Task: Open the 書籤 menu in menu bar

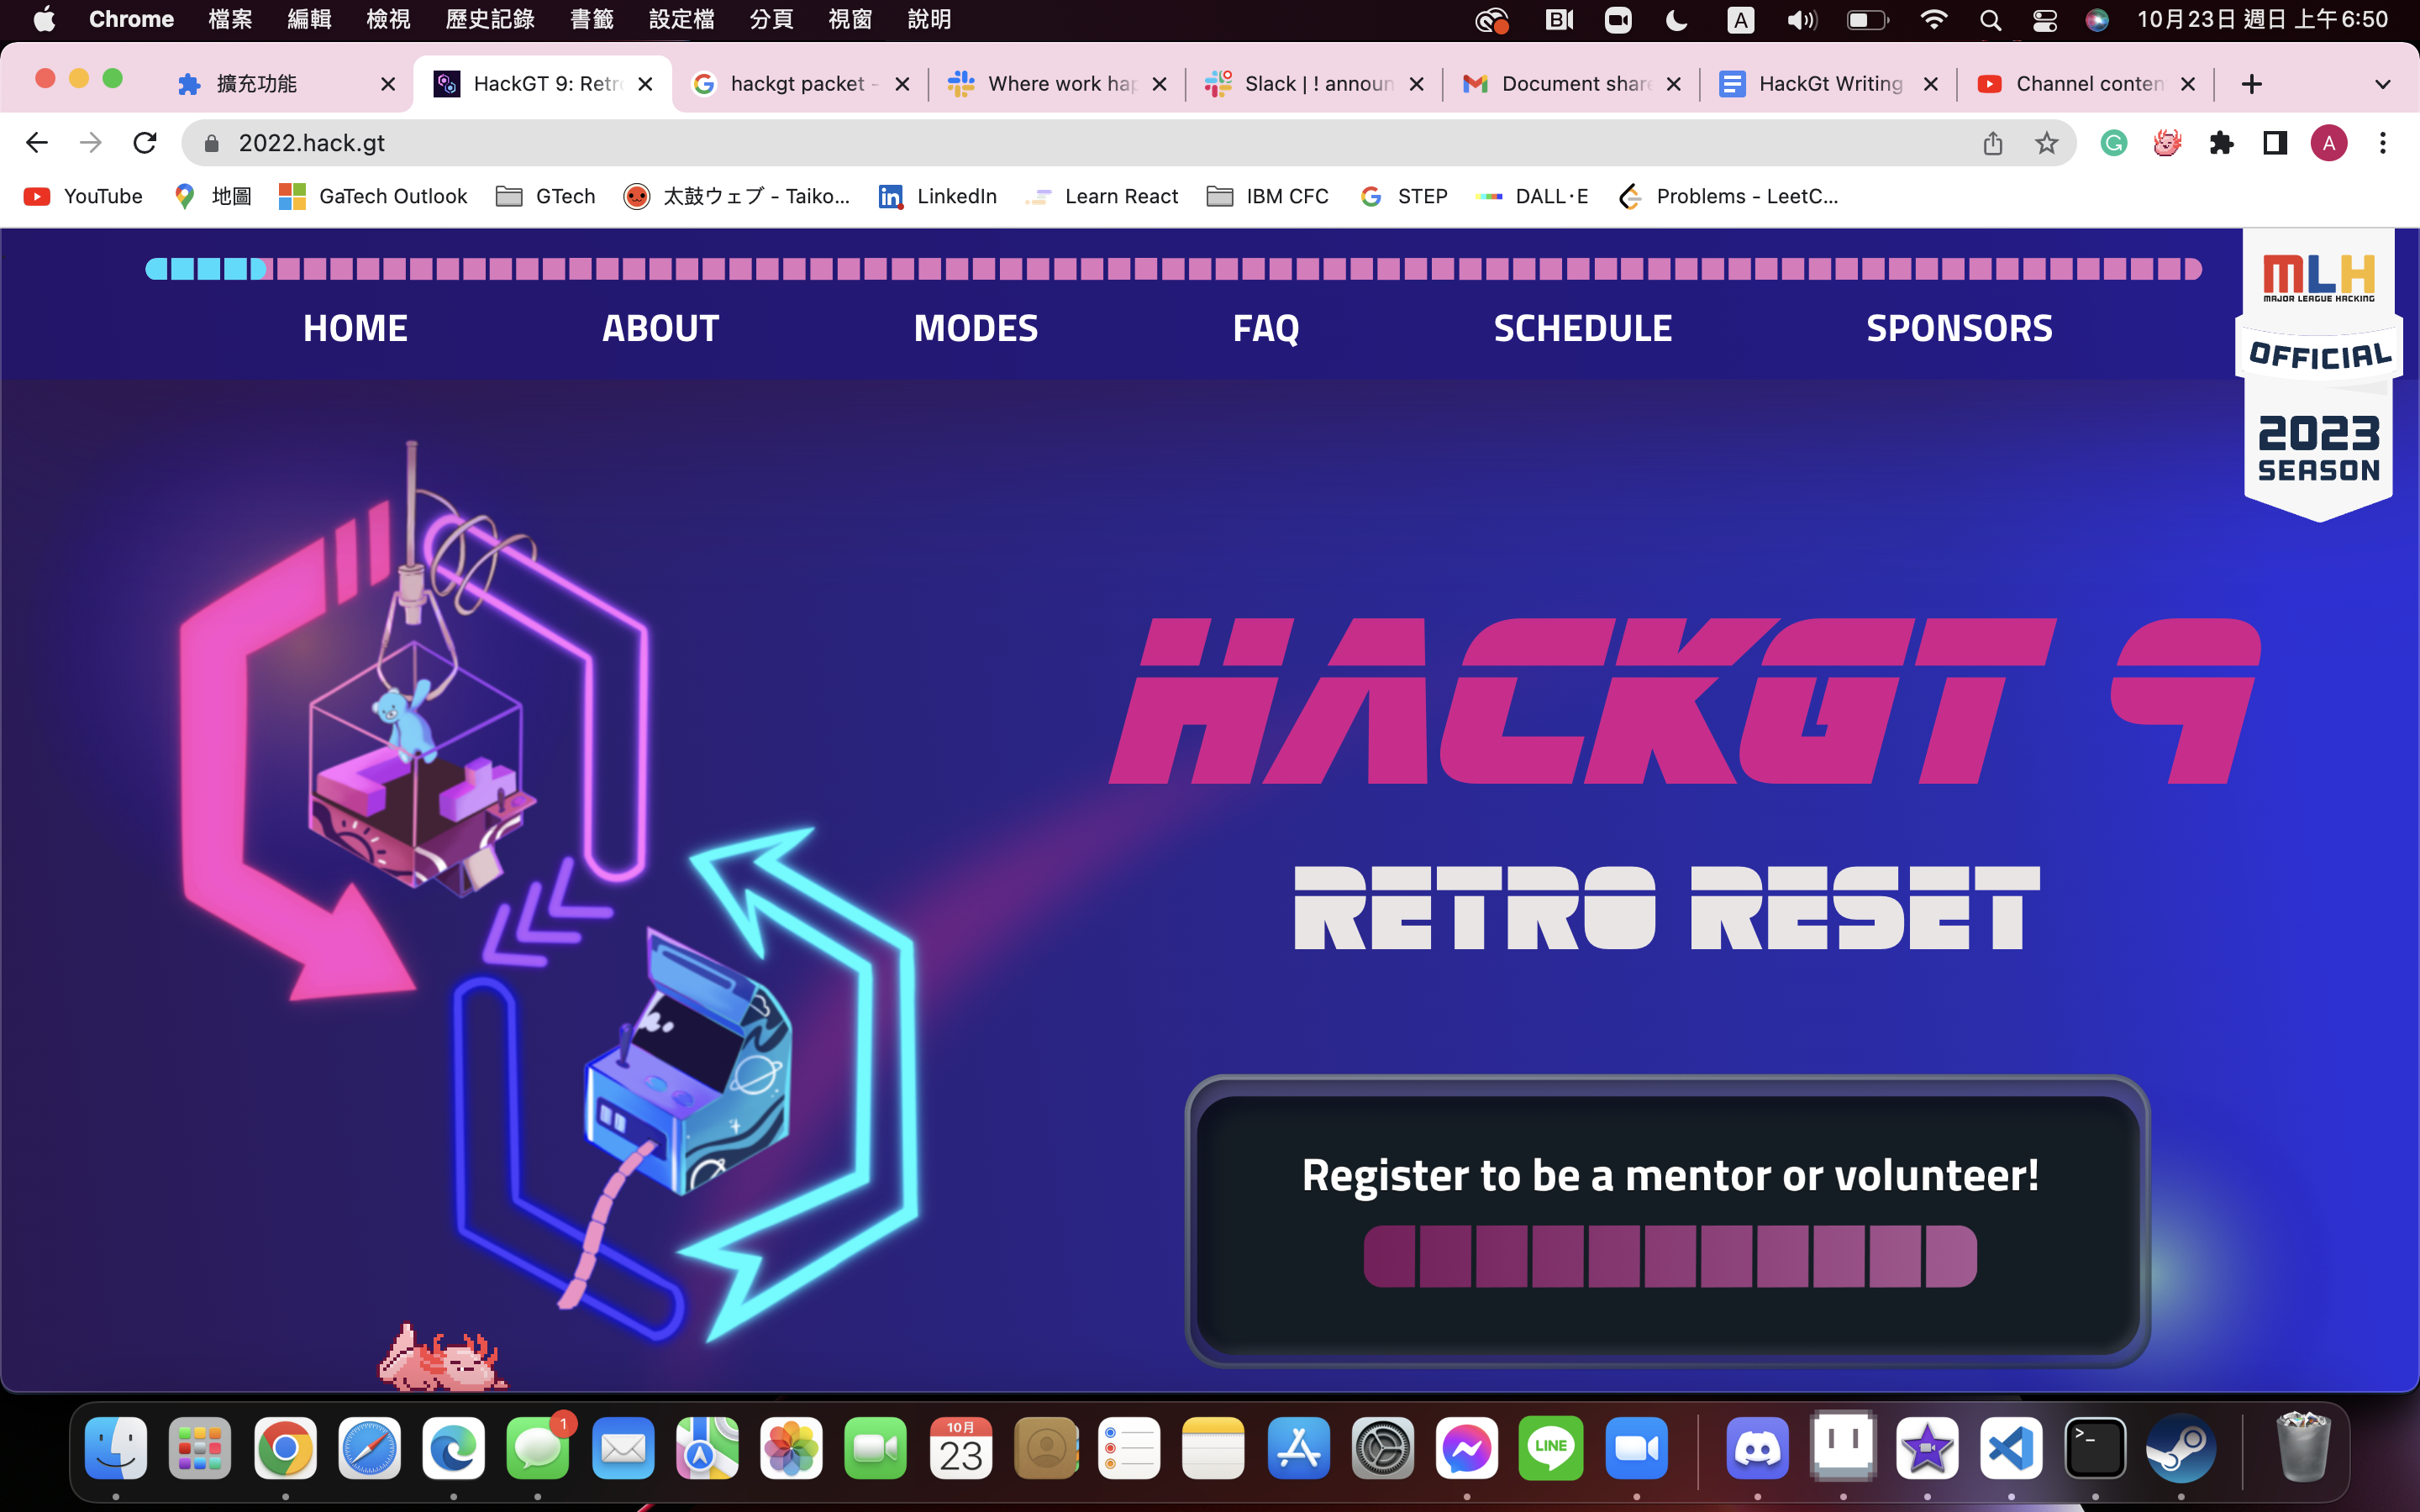Action: (591, 20)
